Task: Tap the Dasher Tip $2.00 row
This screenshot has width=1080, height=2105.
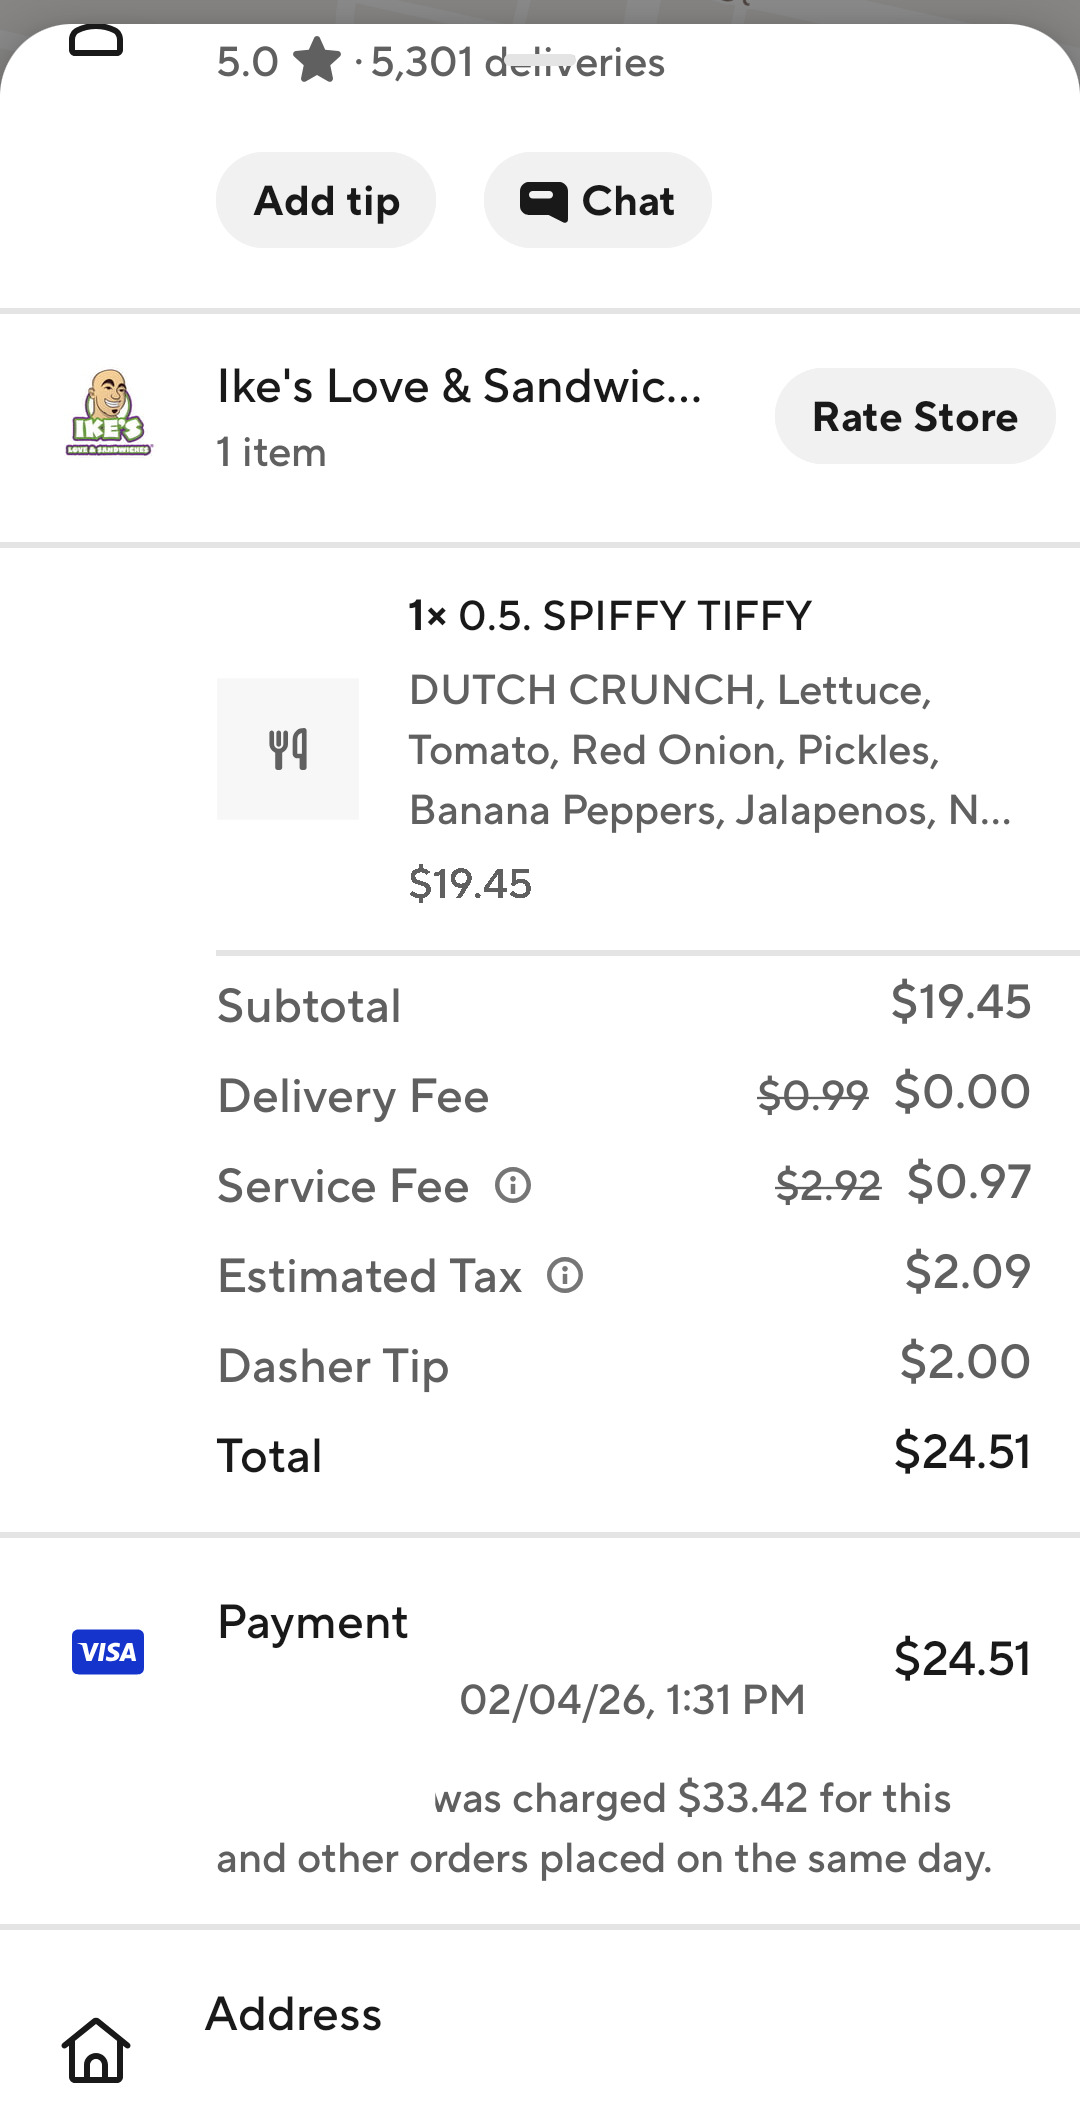Action: point(624,1364)
